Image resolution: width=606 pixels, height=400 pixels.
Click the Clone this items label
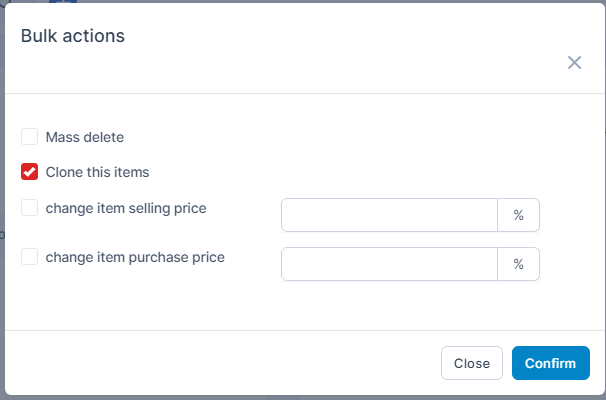pyautogui.click(x=97, y=172)
